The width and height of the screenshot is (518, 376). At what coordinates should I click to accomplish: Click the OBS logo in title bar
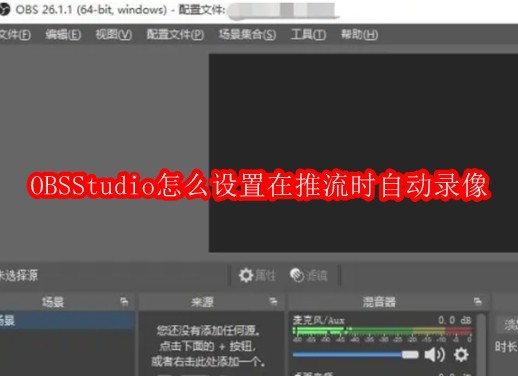coord(4,10)
